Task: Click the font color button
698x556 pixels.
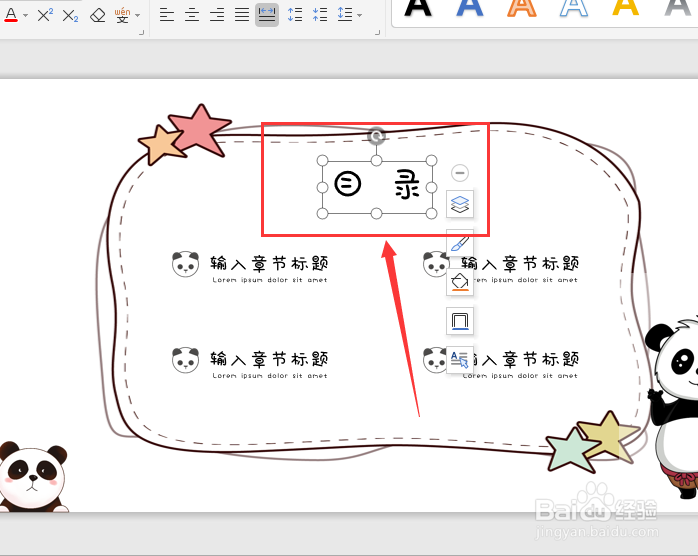Action: [11, 15]
